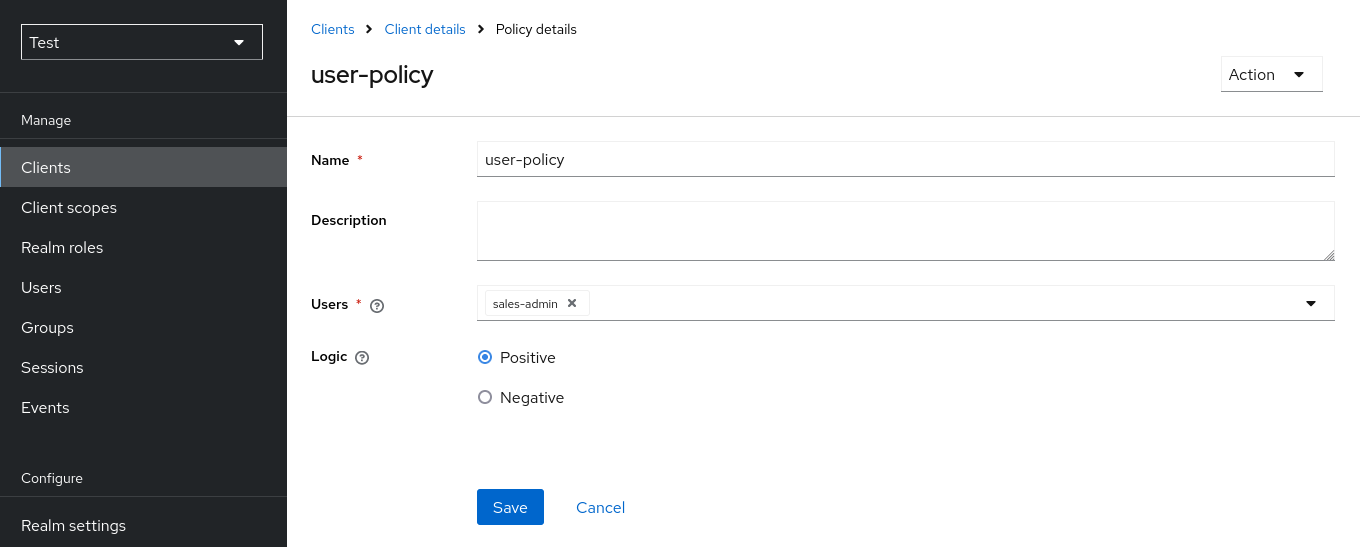Open Realm settings in sidebar
1360x547 pixels.
pos(73,525)
